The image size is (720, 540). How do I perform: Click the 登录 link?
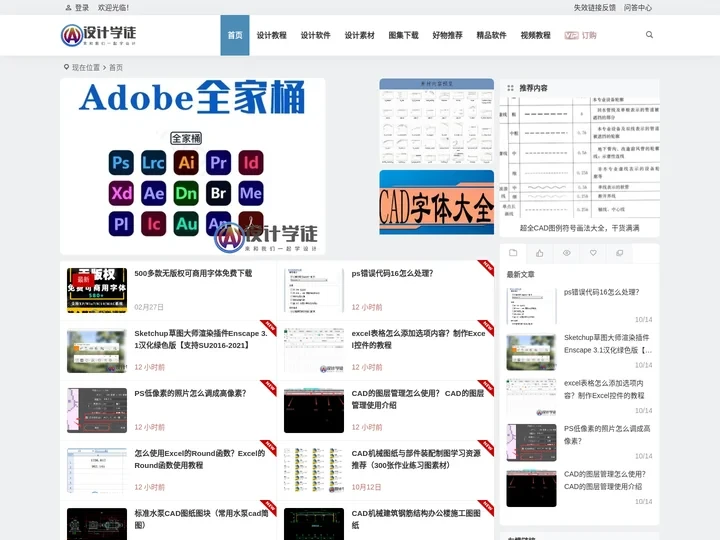tap(82, 8)
